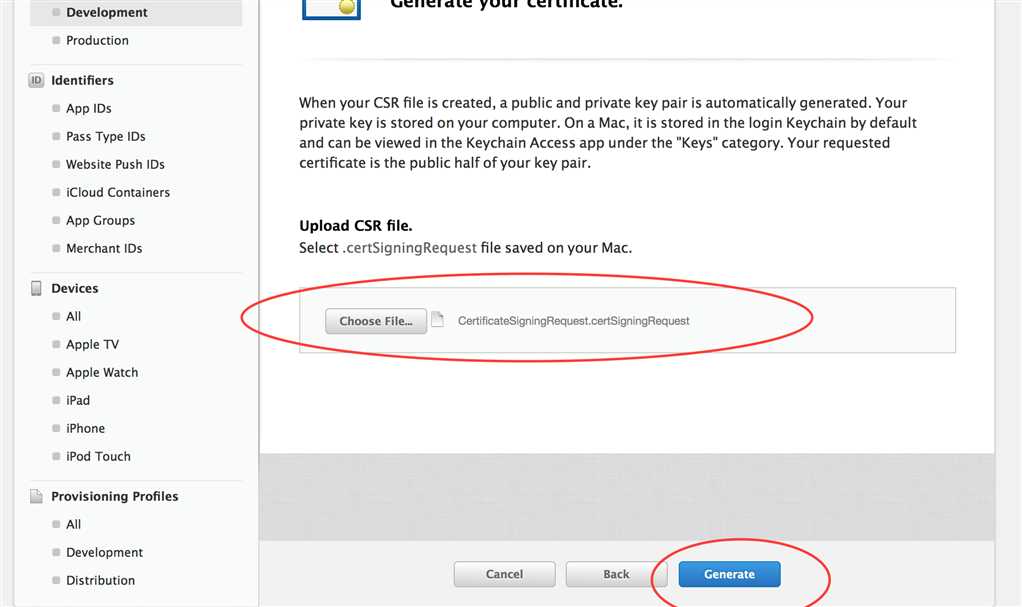Go Back to previous step
Viewport: 1022px width, 607px height.
[616, 574]
